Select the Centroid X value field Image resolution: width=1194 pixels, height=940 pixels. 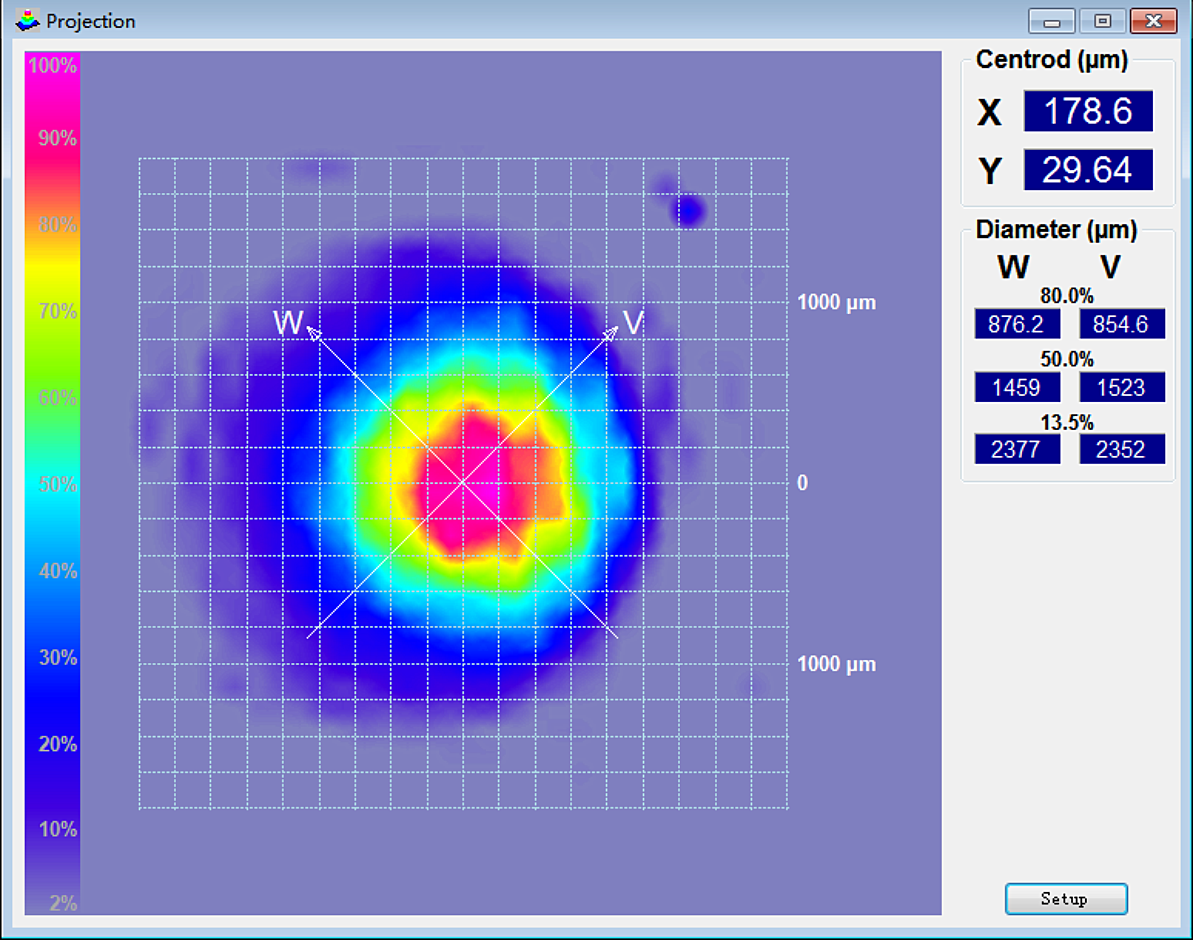[1088, 111]
